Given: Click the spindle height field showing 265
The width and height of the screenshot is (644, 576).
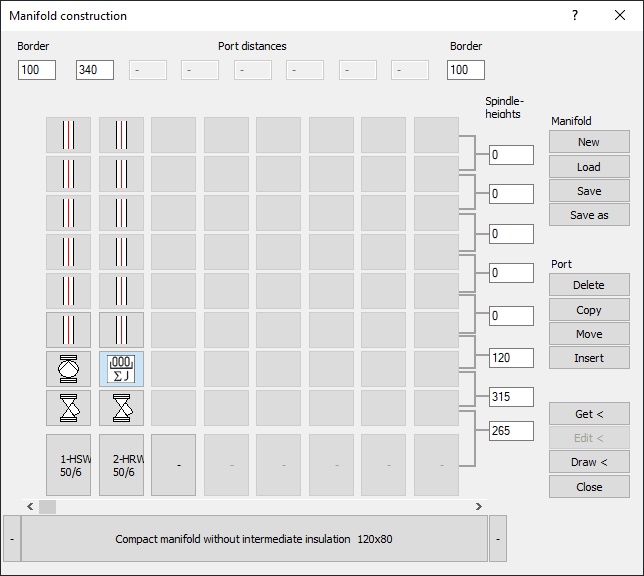Looking at the screenshot, I should coord(511,431).
